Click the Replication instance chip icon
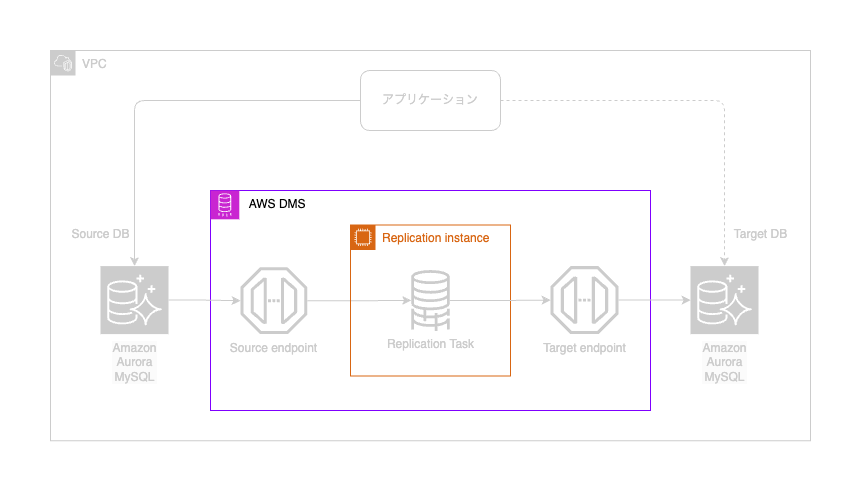Viewport: 861px width, 492px height. [x=363, y=238]
